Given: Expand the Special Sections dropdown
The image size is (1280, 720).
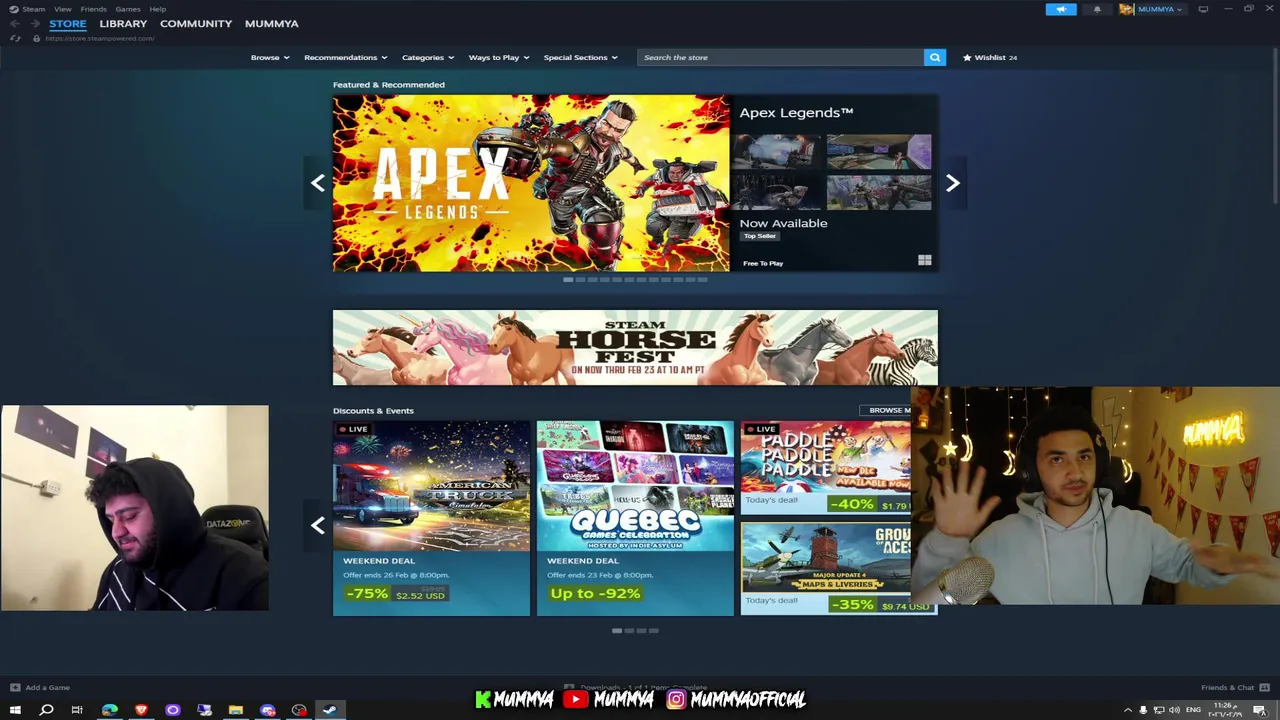Looking at the screenshot, I should [581, 57].
